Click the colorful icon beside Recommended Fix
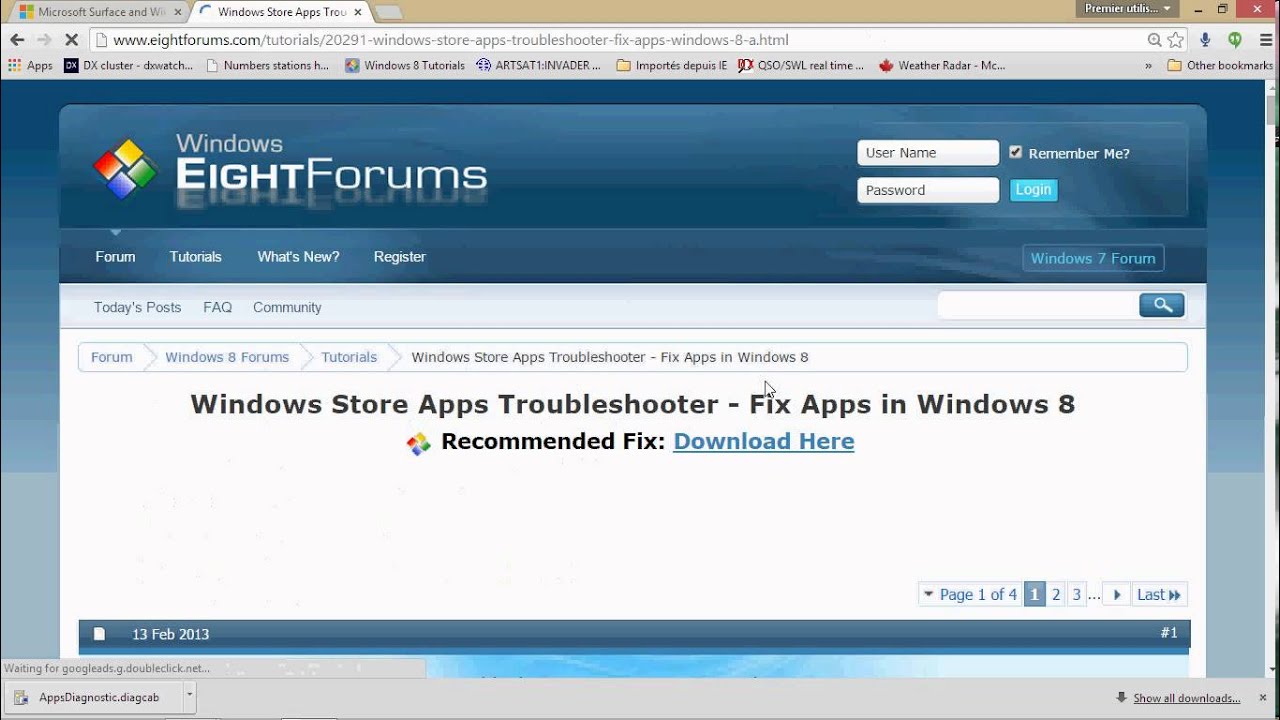 pos(419,443)
